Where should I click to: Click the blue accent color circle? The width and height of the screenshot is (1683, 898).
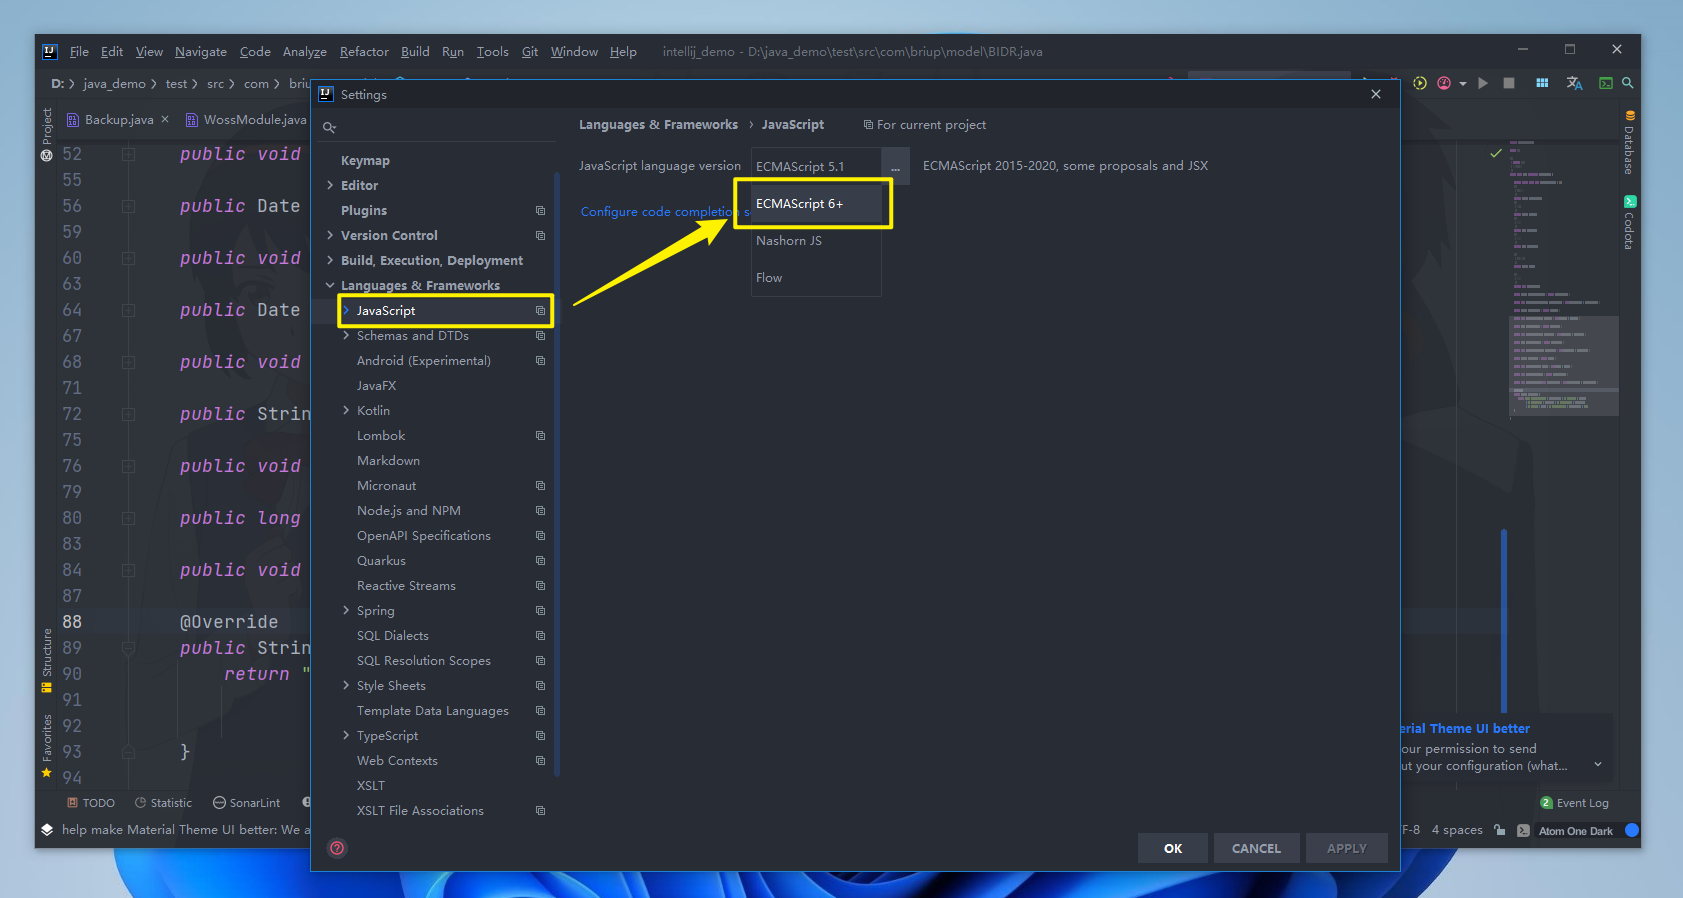[x=1632, y=830]
